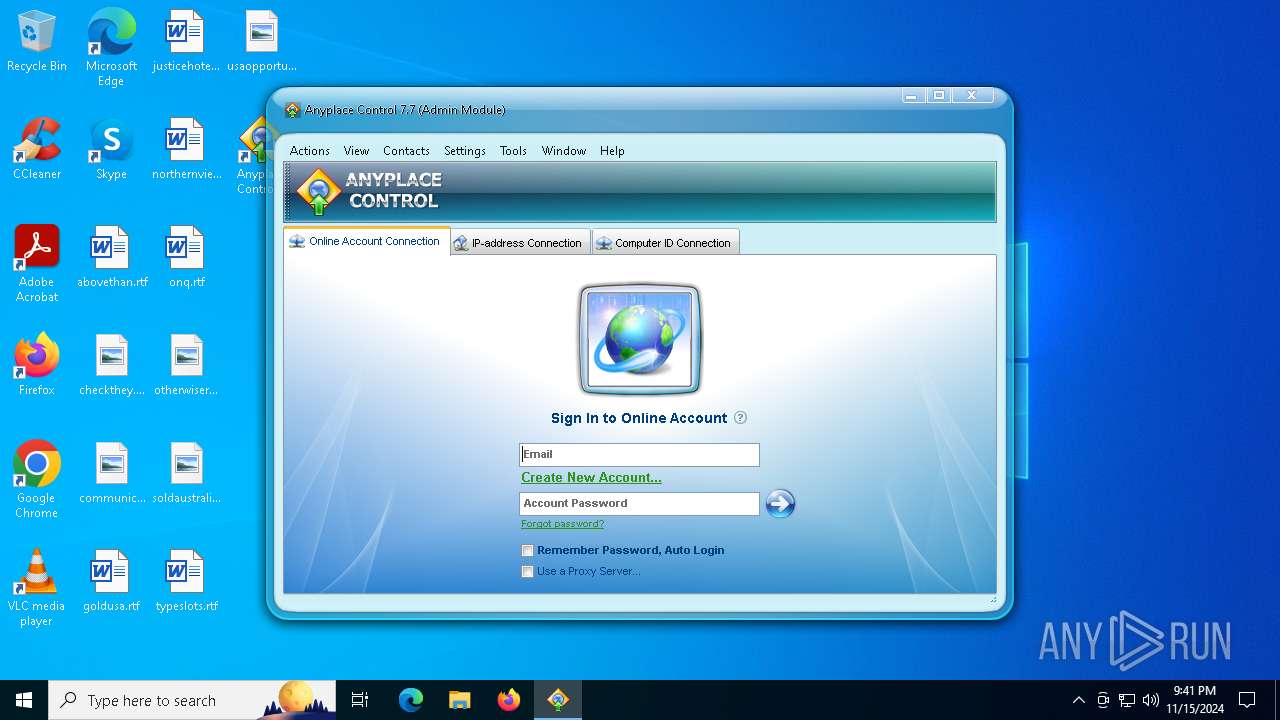Switch to IP-address Connection tab

pyautogui.click(x=520, y=243)
